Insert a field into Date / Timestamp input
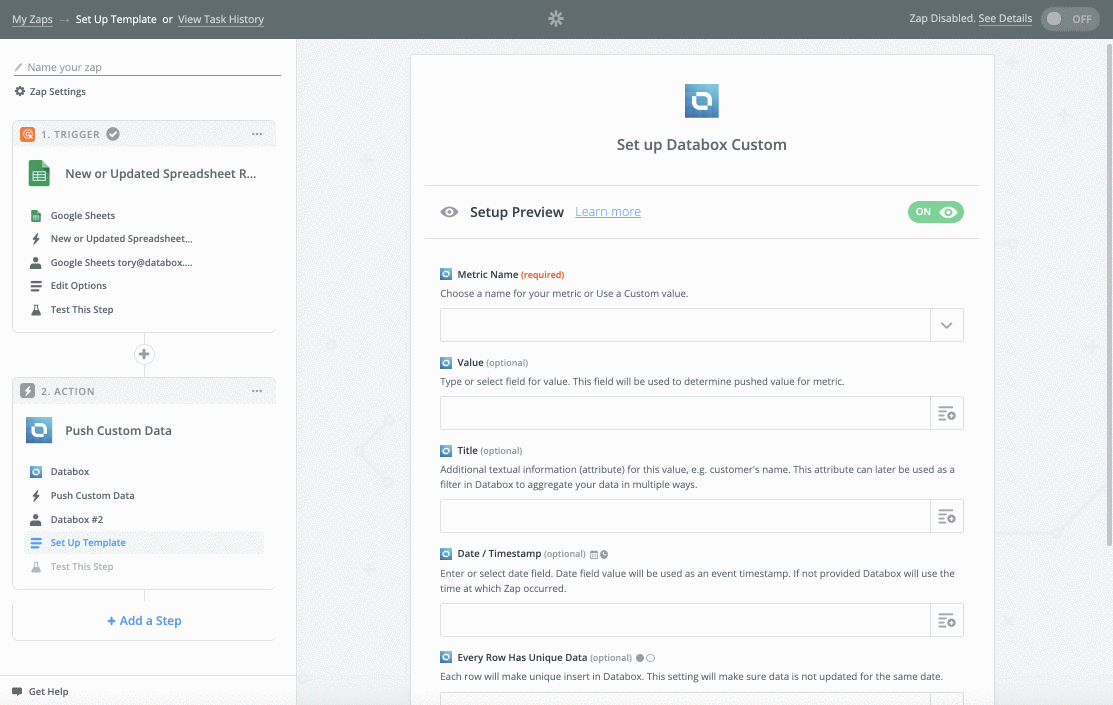Image resolution: width=1113 pixels, height=705 pixels. click(x=947, y=621)
